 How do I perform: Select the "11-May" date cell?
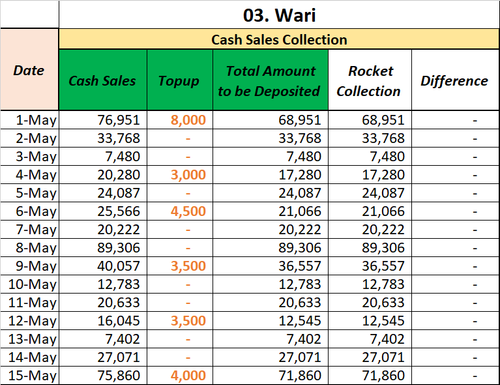coord(29,303)
